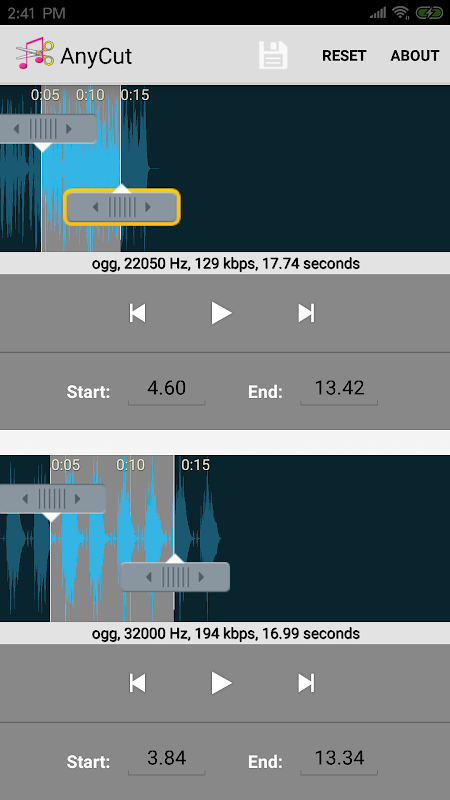Play the first 17.74 seconds audio track

click(x=221, y=312)
